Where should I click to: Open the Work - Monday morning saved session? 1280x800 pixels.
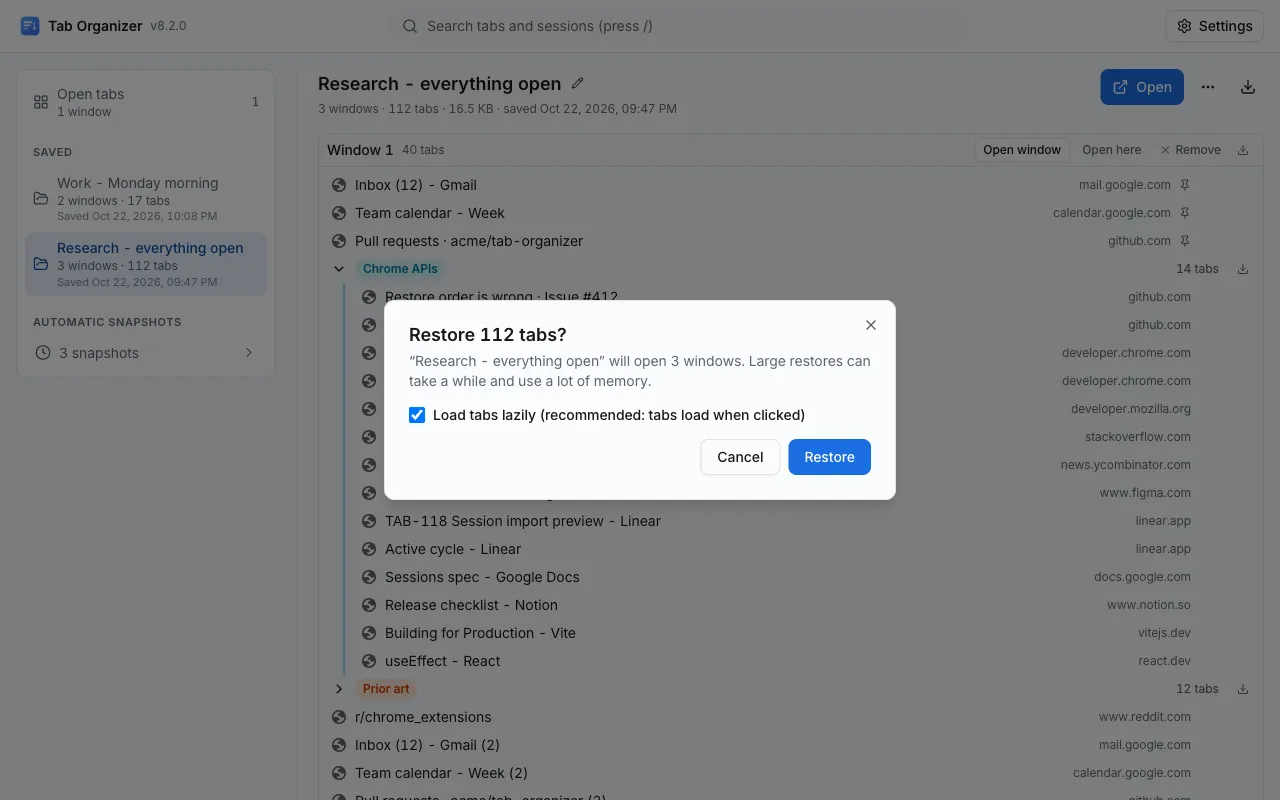point(146,199)
